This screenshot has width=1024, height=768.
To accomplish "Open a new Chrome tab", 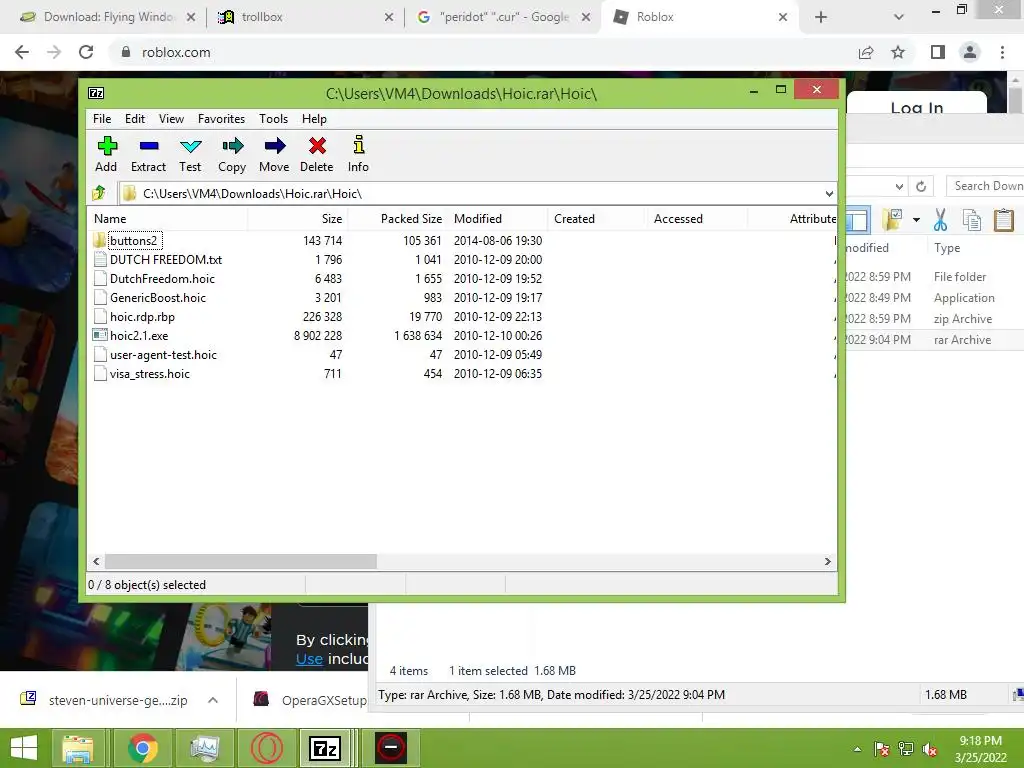I will click(x=821, y=17).
